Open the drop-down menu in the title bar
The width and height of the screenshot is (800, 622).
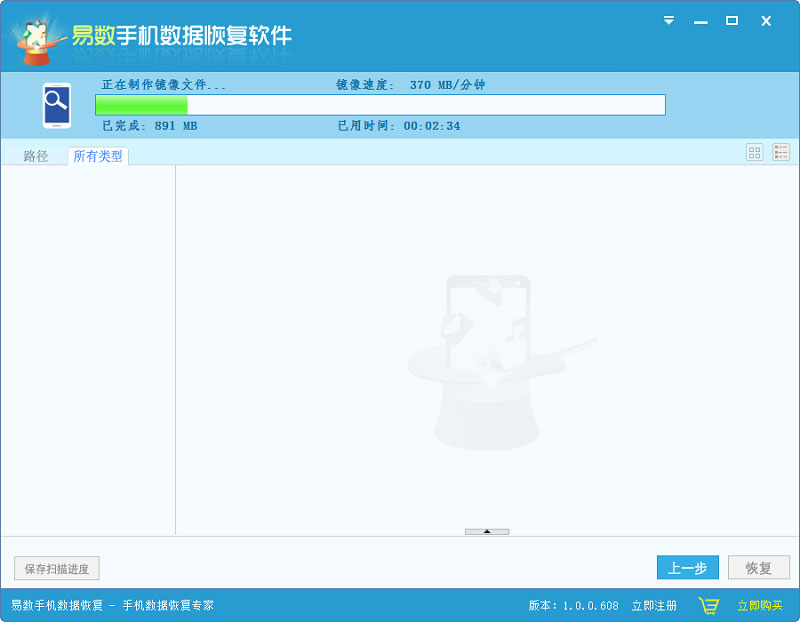(x=667, y=18)
